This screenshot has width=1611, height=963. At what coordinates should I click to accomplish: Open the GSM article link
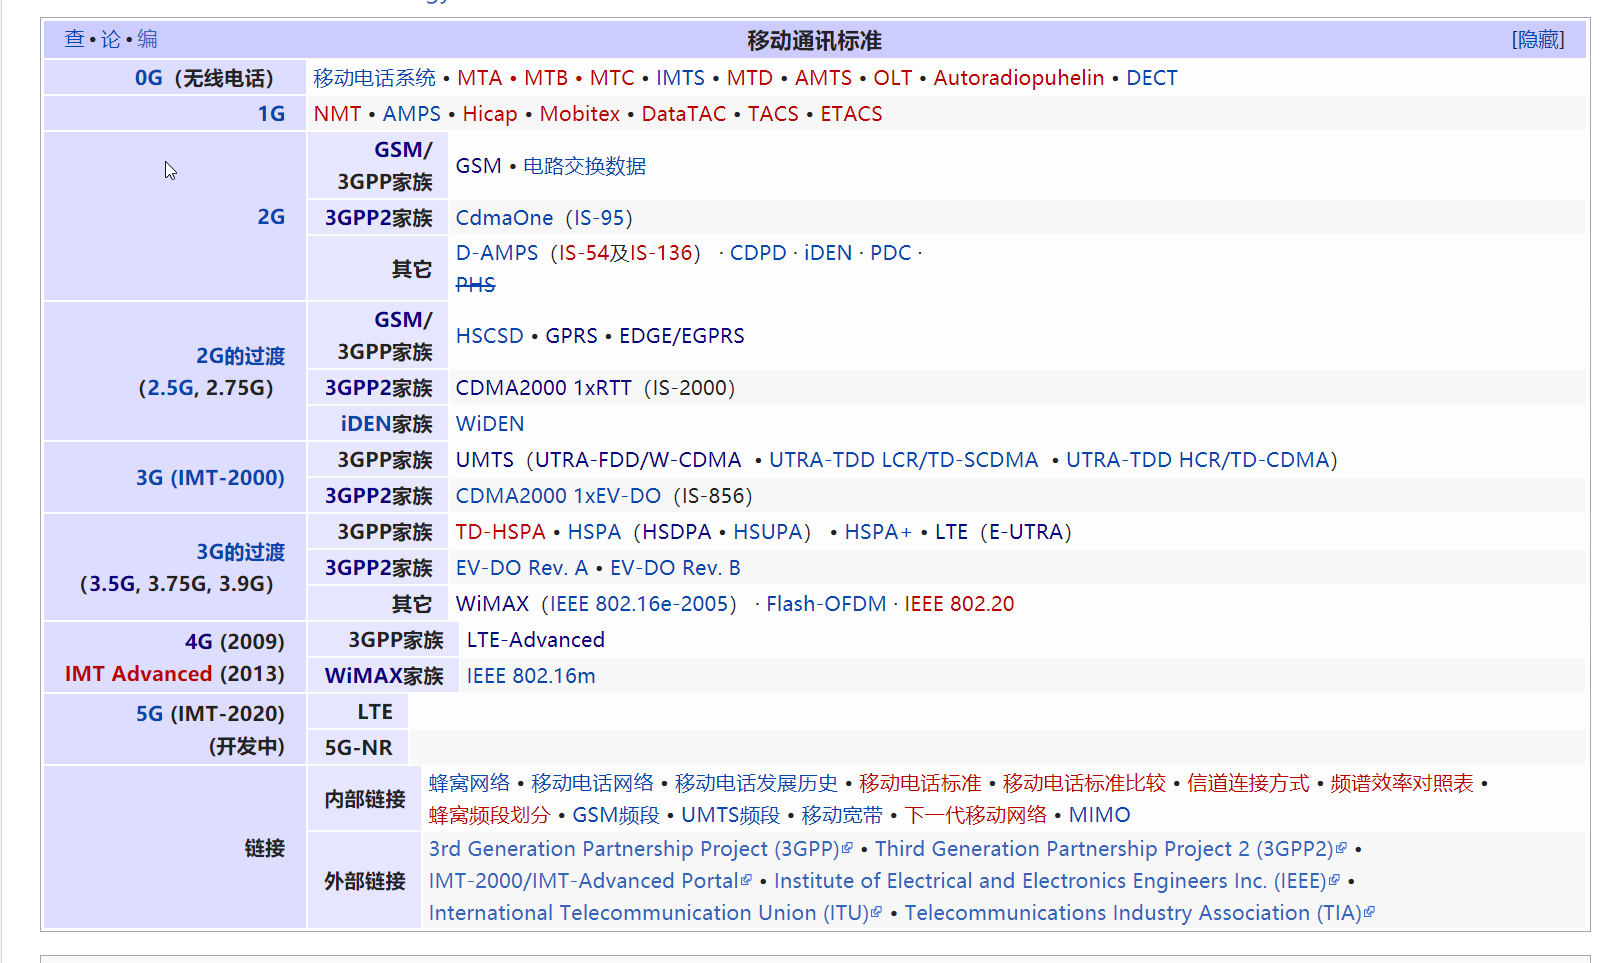478,165
